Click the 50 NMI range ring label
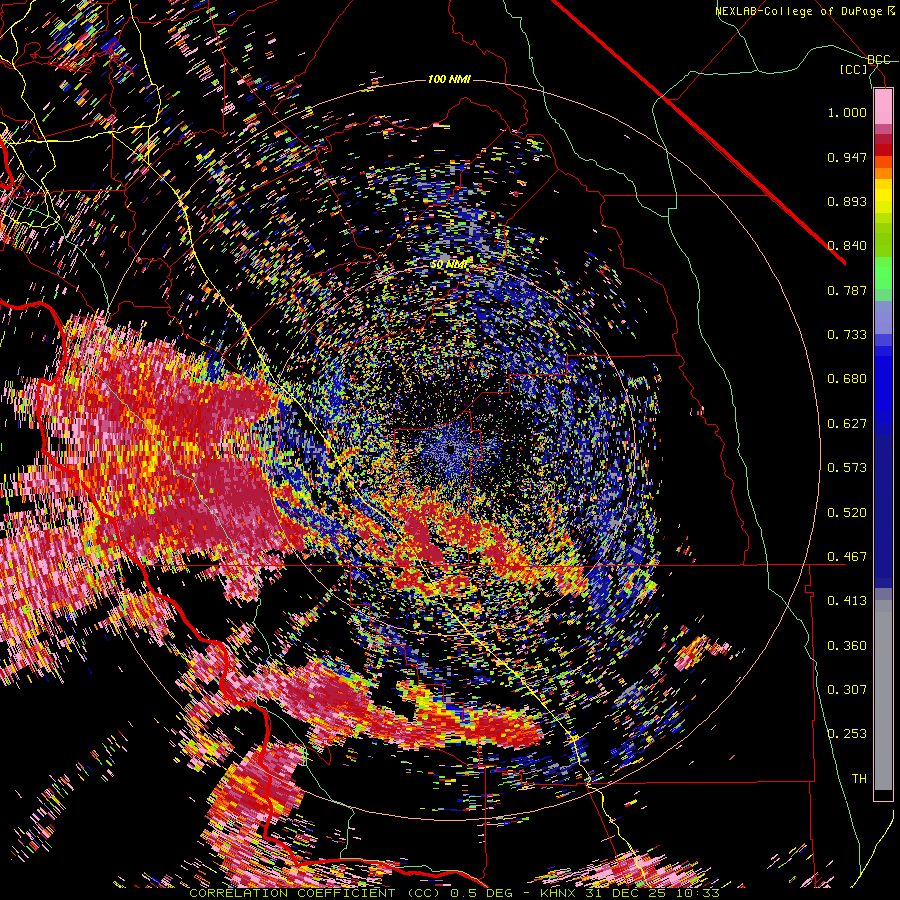 [x=449, y=265]
